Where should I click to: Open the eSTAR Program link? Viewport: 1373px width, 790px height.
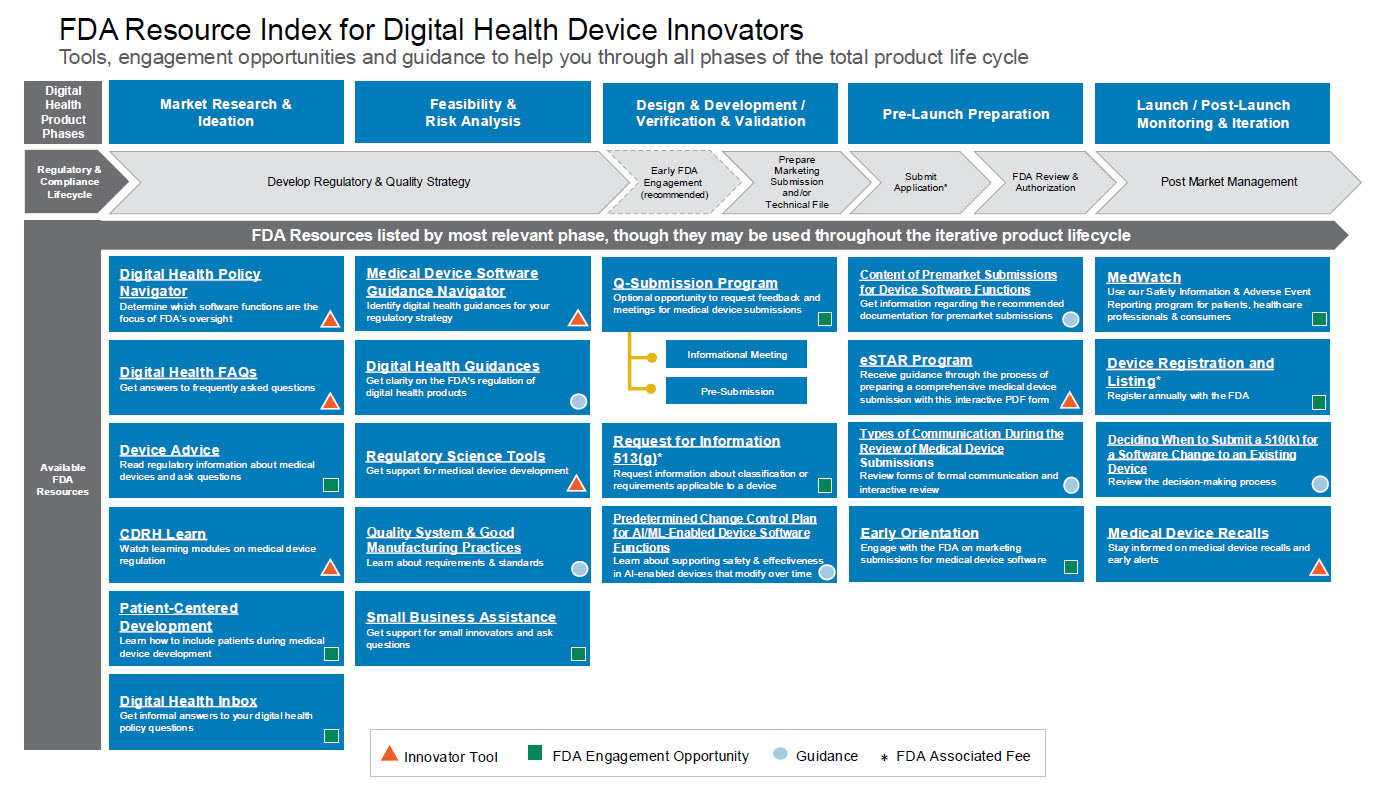pos(916,360)
